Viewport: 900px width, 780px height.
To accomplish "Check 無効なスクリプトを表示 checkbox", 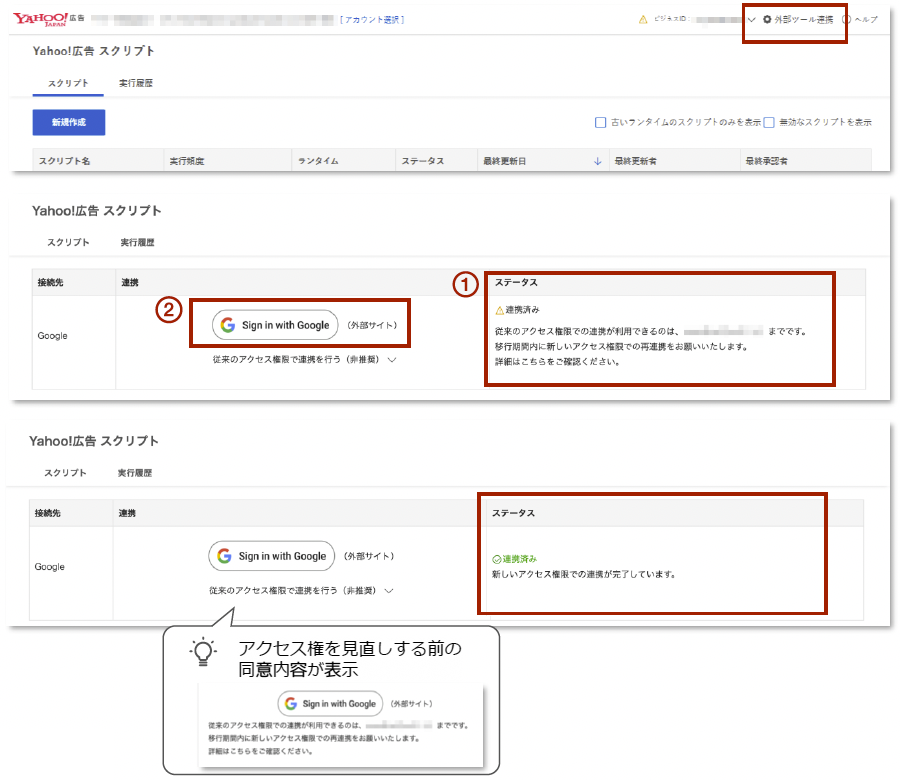I will (769, 123).
